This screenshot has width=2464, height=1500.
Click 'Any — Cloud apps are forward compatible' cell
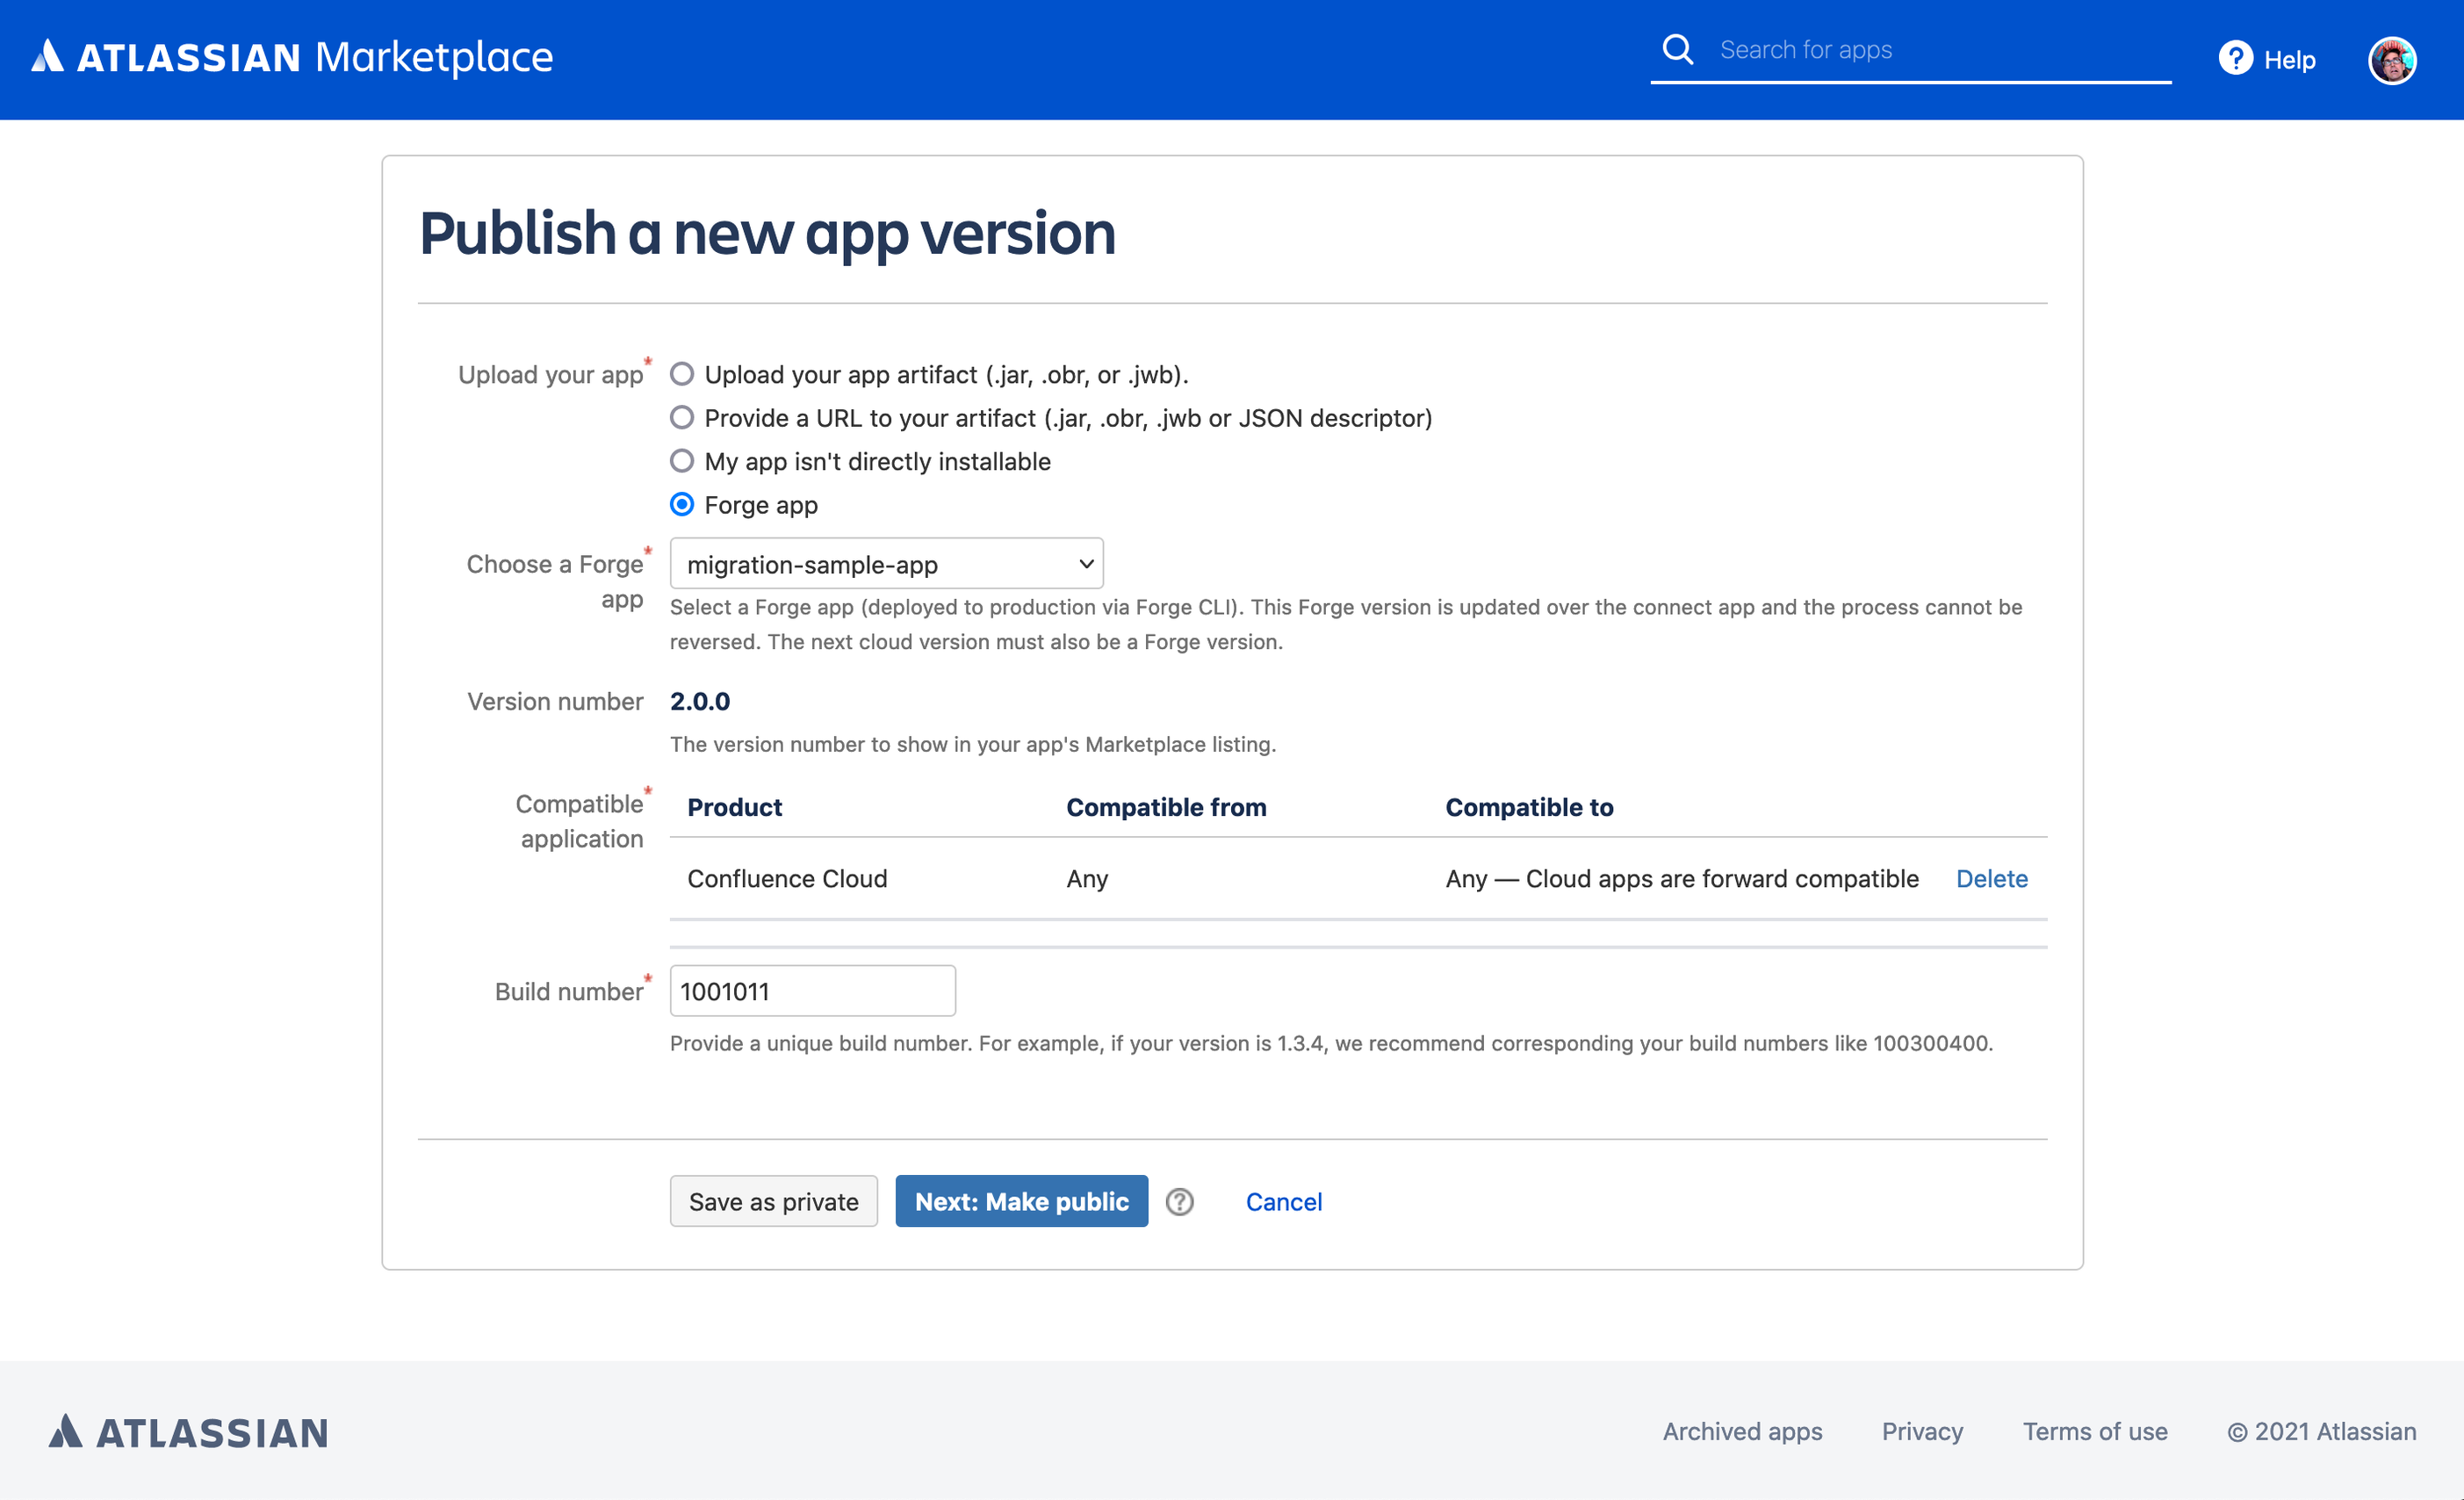pos(1682,878)
